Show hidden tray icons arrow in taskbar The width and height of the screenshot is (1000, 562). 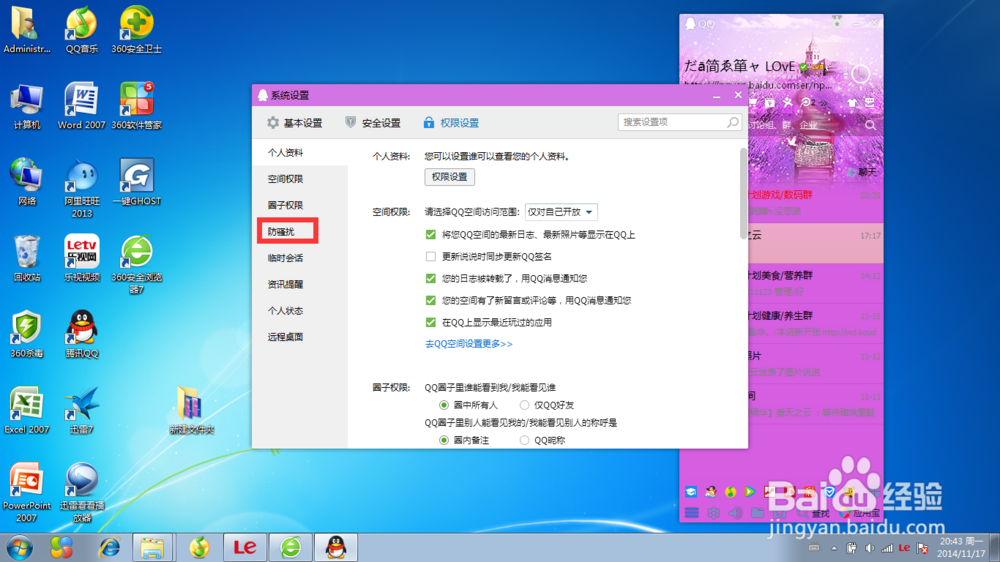coord(834,548)
